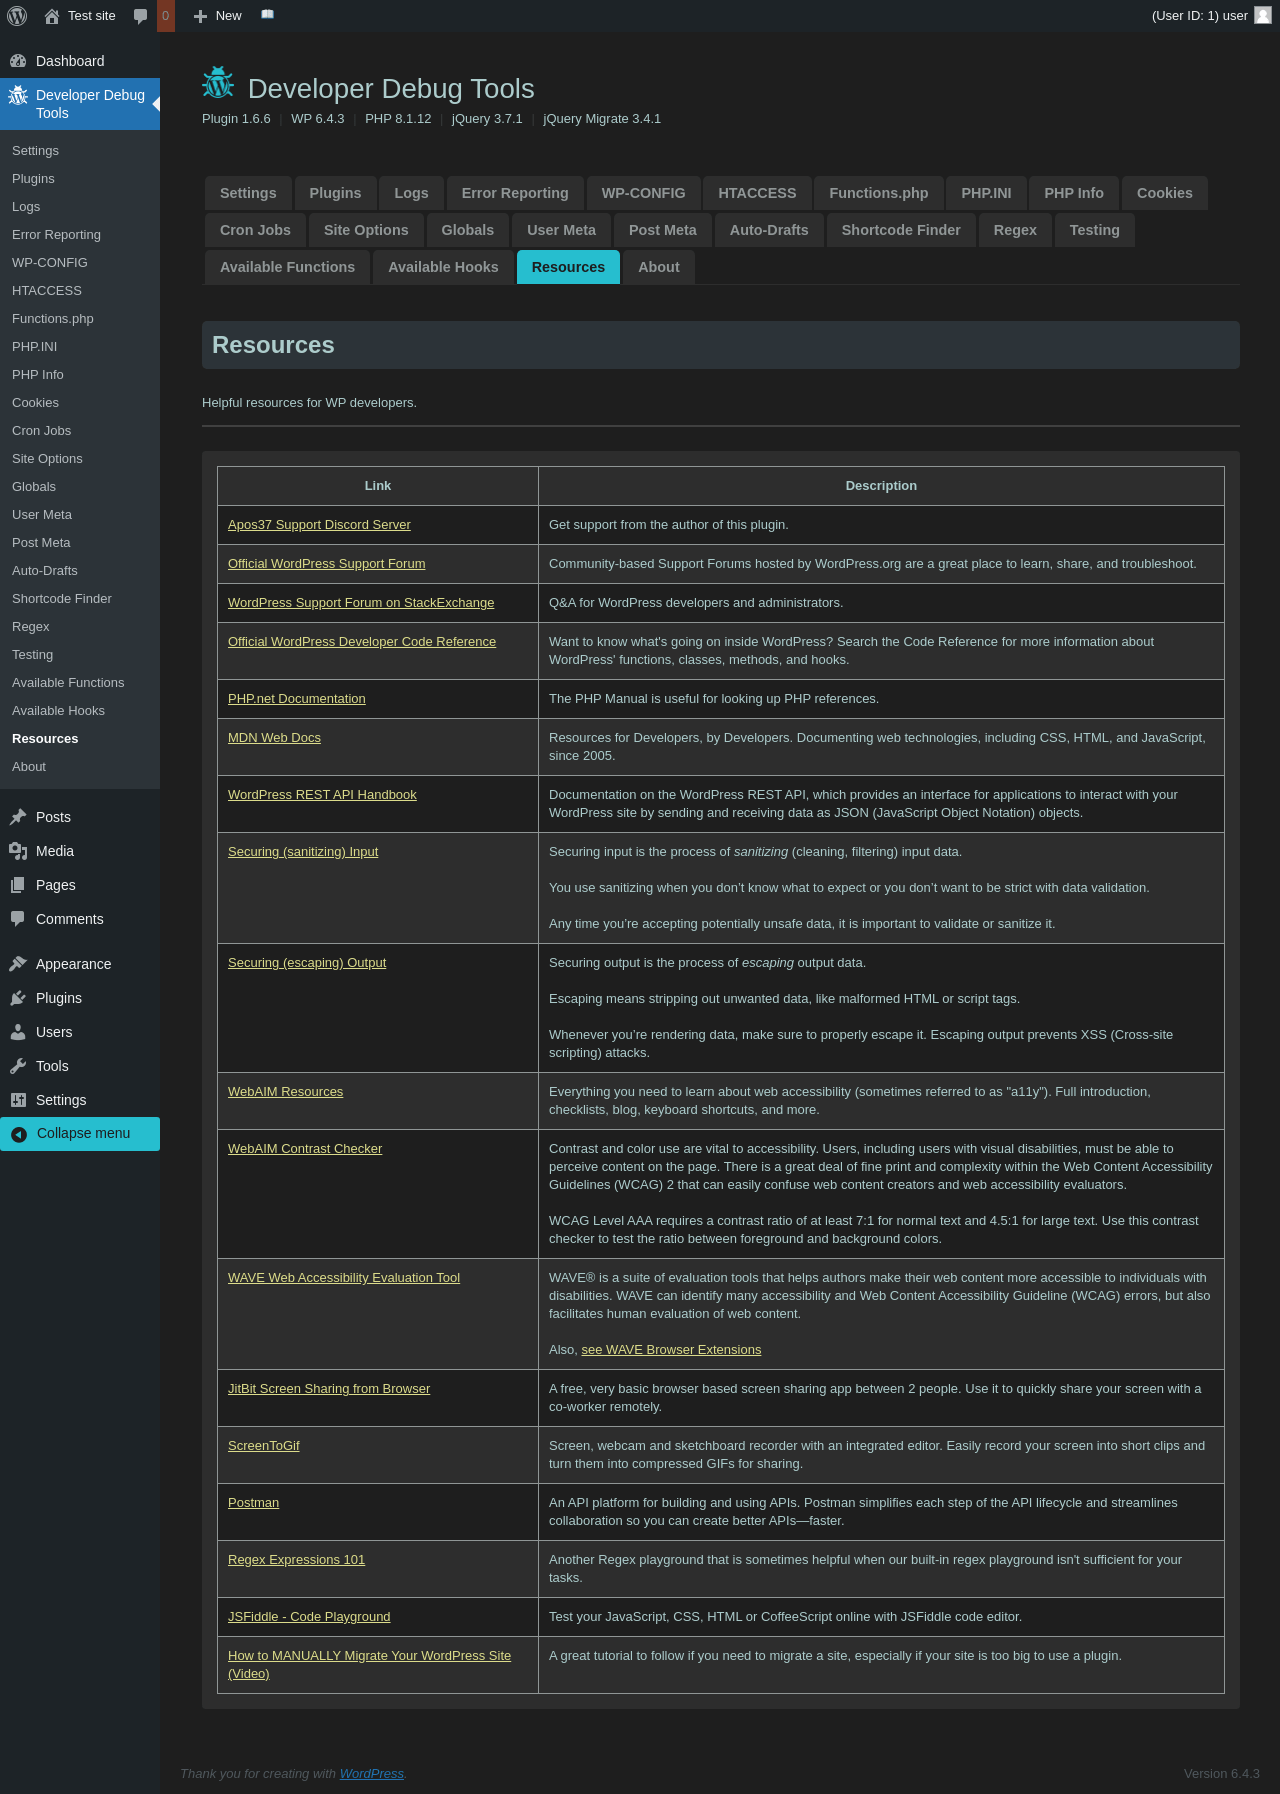
Task: Click the plug icon for the main Plugins menu
Action: [x=18, y=998]
